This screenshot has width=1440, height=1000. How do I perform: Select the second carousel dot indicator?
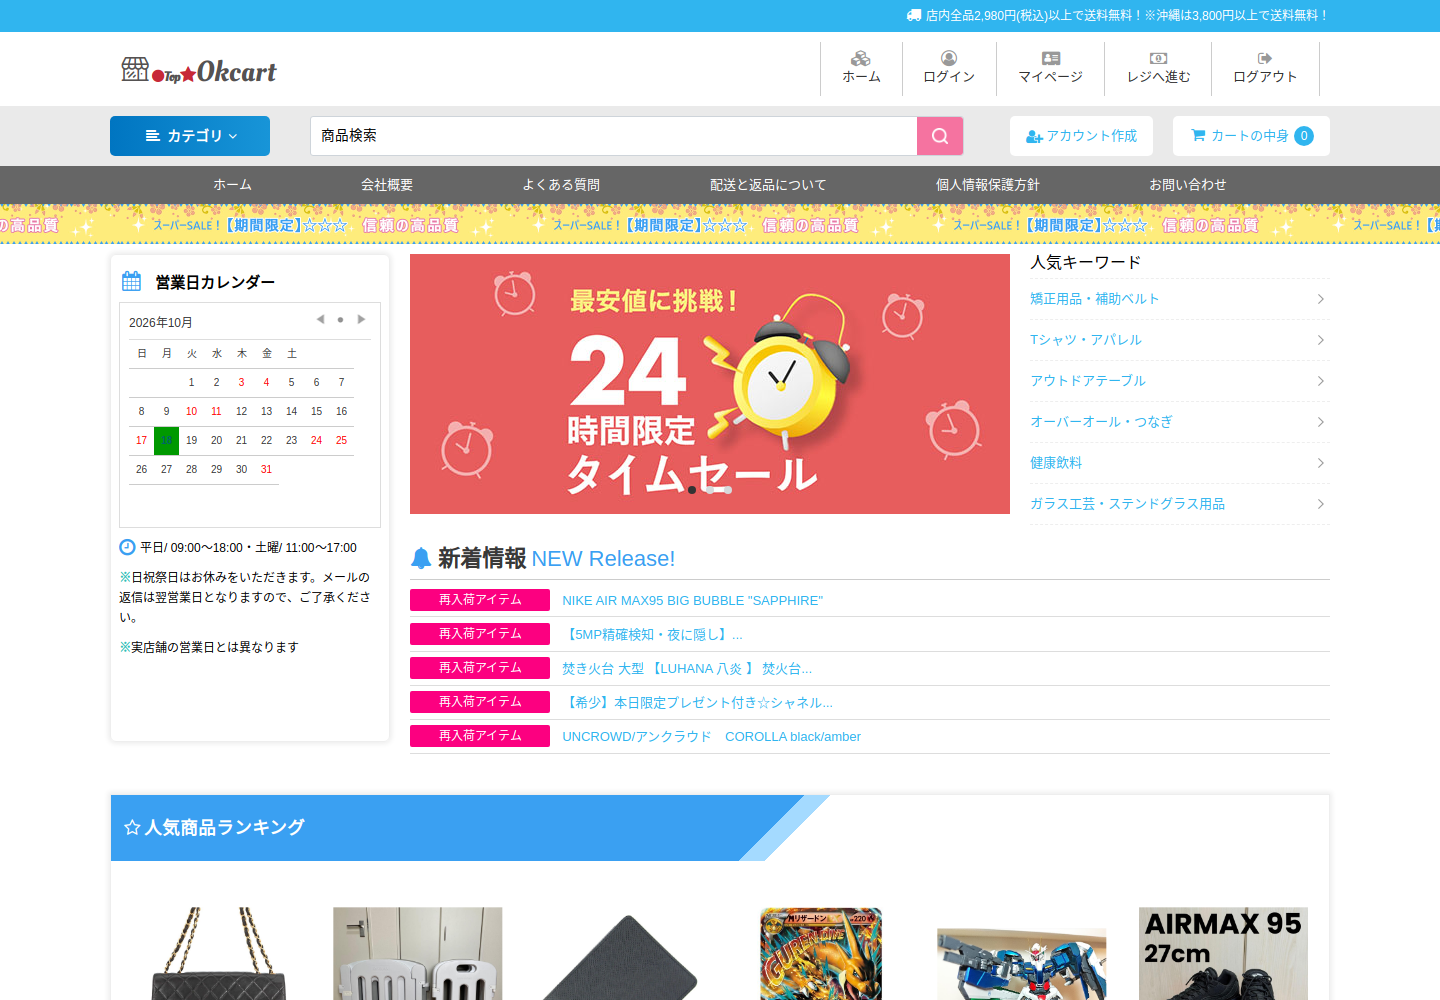point(710,490)
